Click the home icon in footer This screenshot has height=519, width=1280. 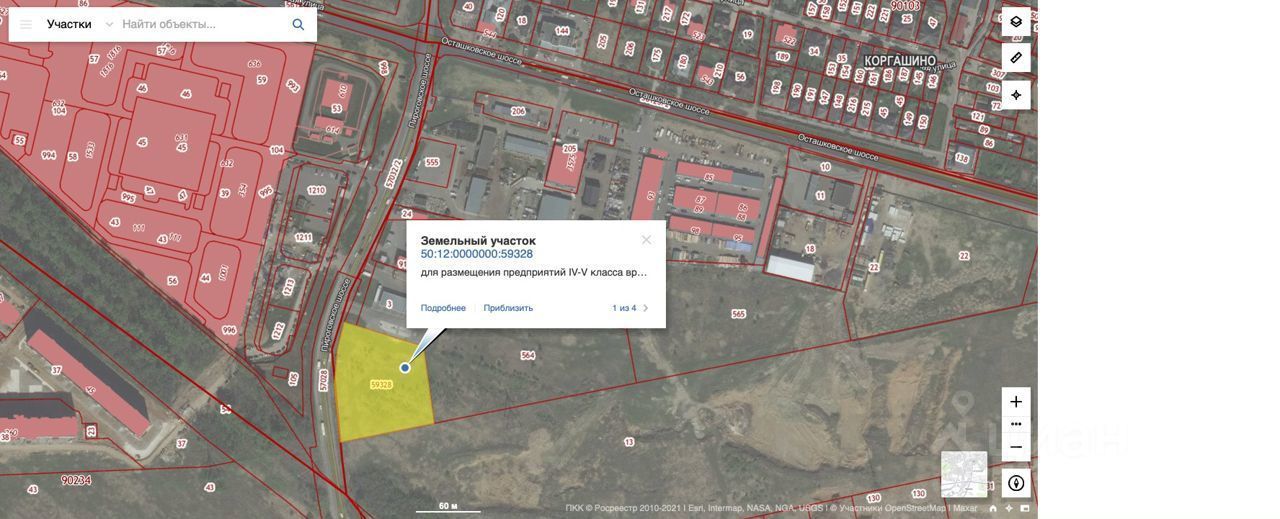pos(993,508)
